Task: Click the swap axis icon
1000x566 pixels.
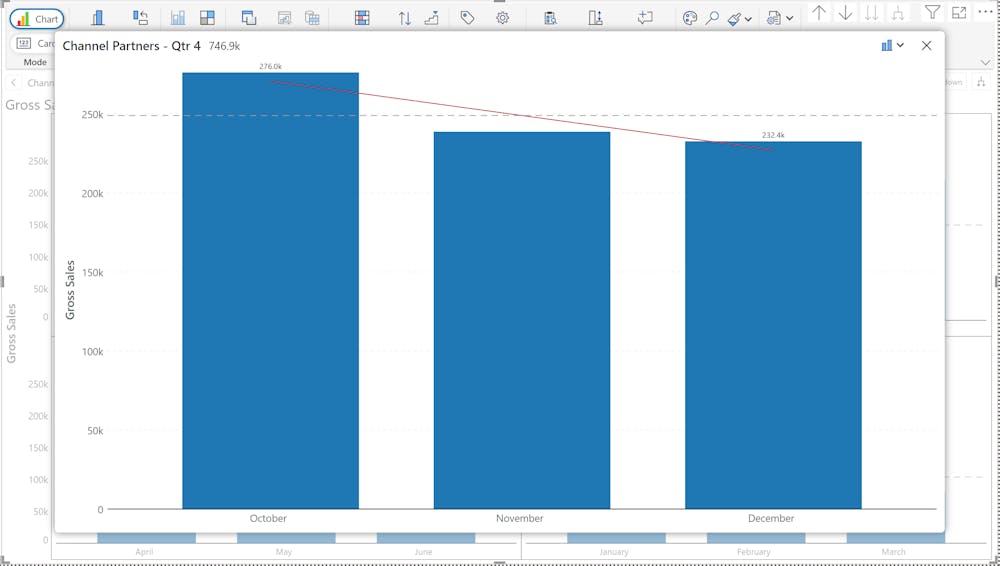Action: (x=140, y=18)
